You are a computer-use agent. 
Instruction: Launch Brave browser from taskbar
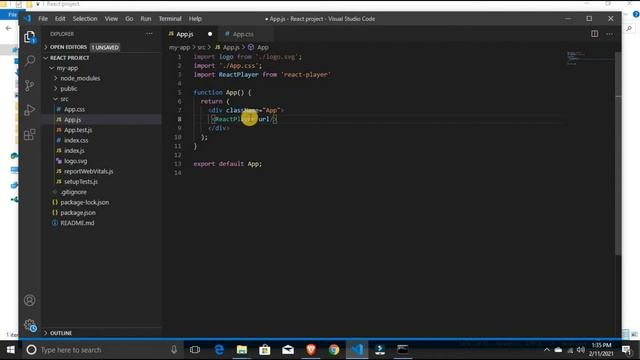[311, 350]
